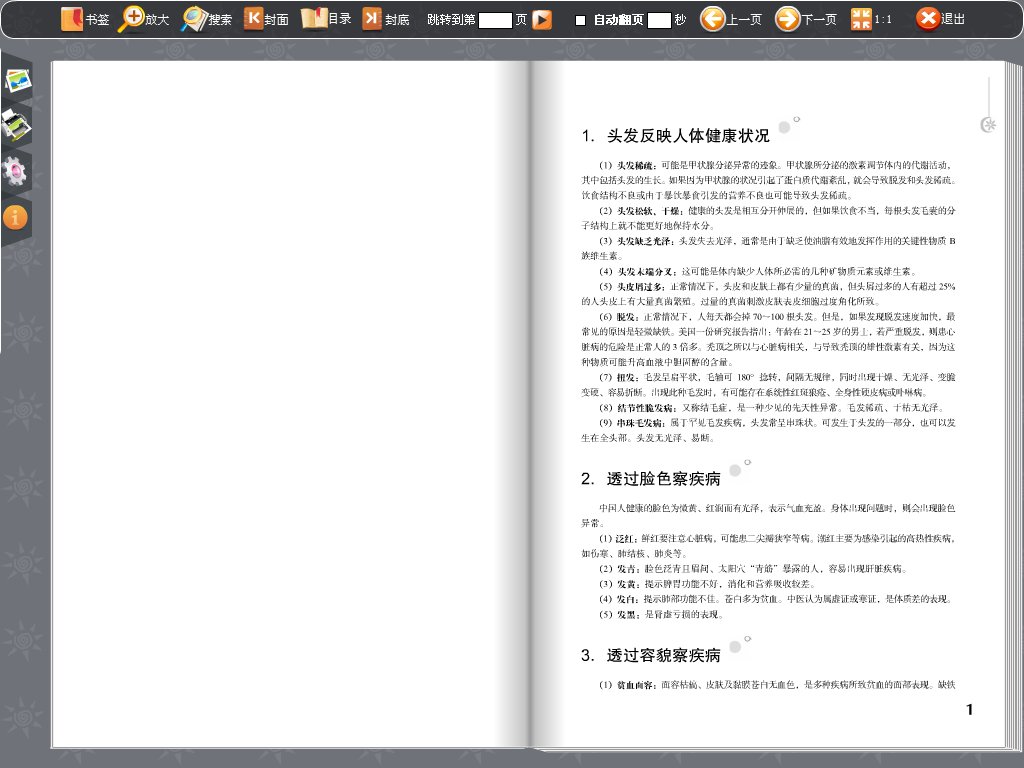This screenshot has width=1024, height=768.
Task: Click heading 头发反映人体健康状况
Action: coord(688,136)
